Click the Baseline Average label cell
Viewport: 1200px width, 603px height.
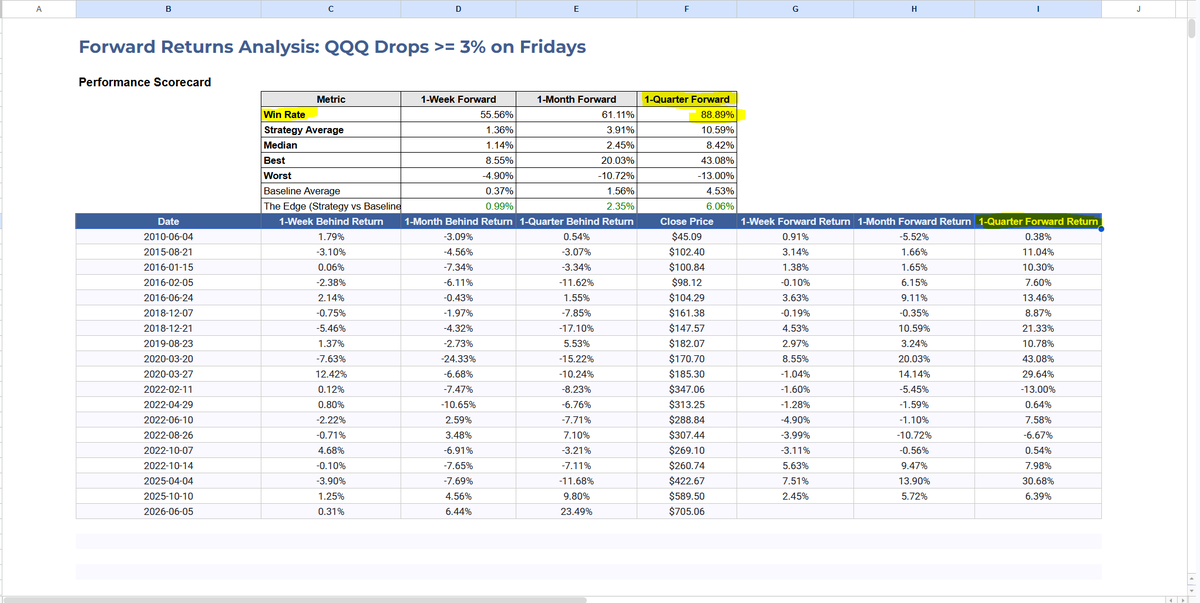pyautogui.click(x=331, y=190)
